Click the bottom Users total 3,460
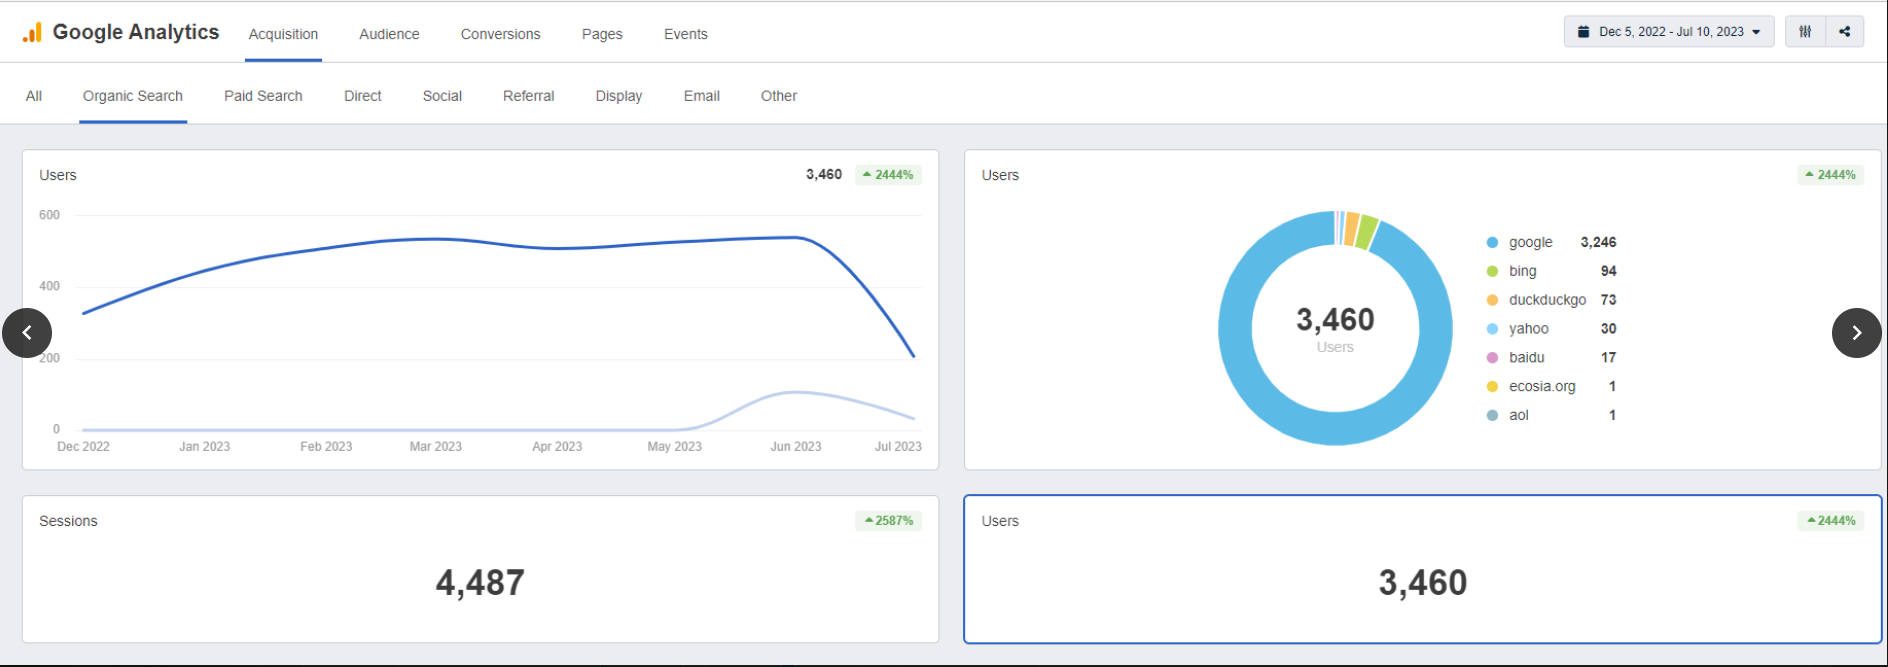The height and width of the screenshot is (667, 1888). [1422, 583]
